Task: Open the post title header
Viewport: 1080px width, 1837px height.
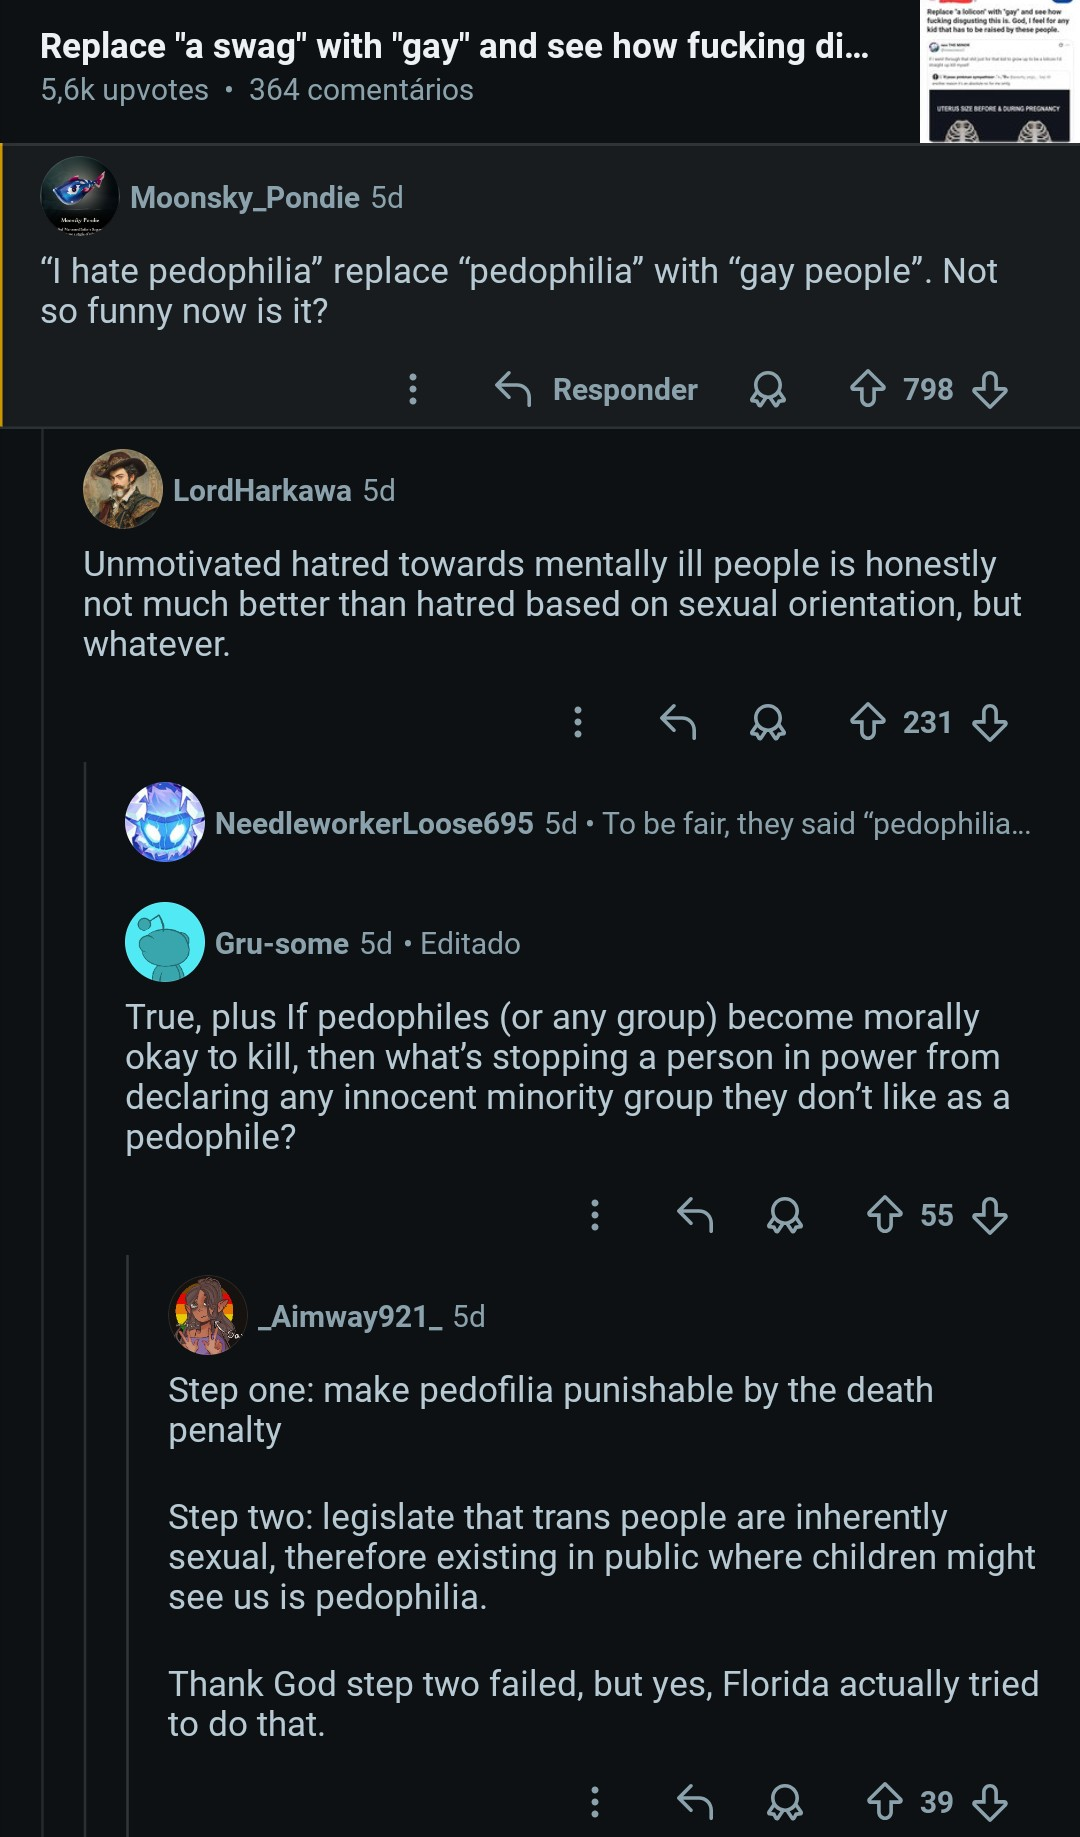Action: pyautogui.click(x=454, y=47)
